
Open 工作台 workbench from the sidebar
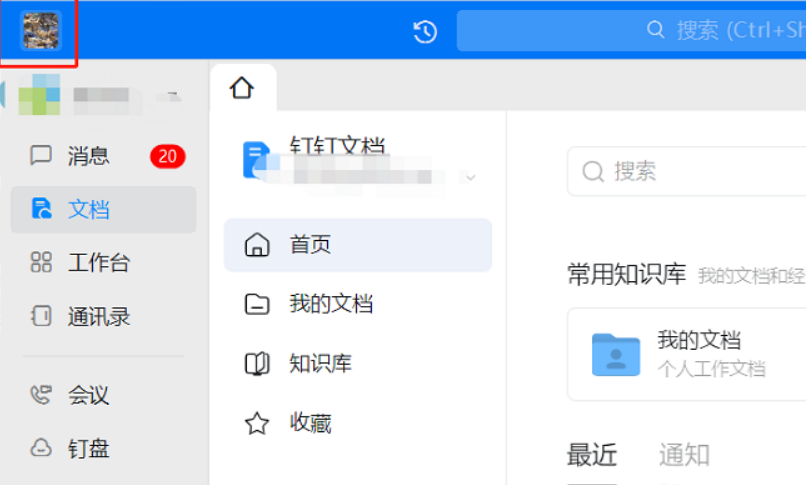click(98, 263)
